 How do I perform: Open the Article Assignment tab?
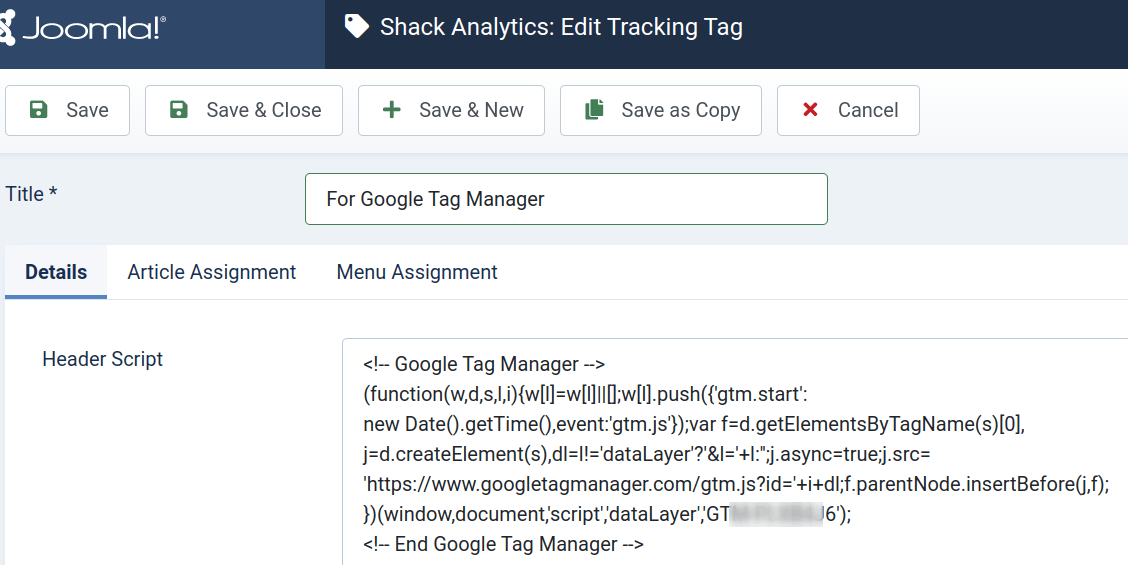212,272
